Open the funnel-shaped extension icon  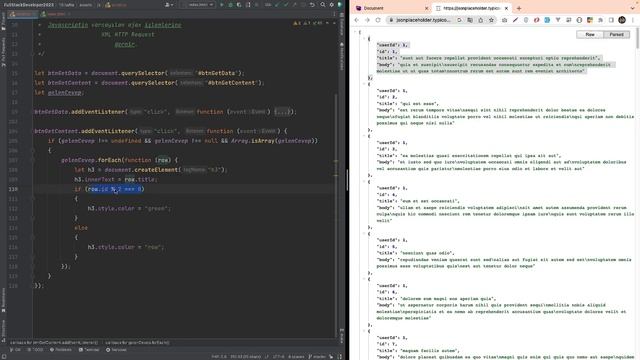click(558, 20)
